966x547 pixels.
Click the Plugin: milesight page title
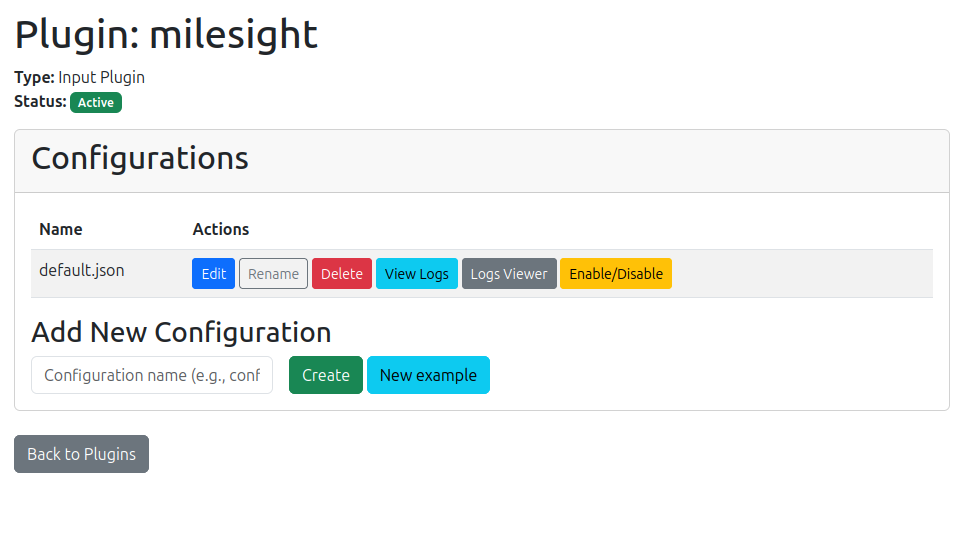(x=166, y=35)
